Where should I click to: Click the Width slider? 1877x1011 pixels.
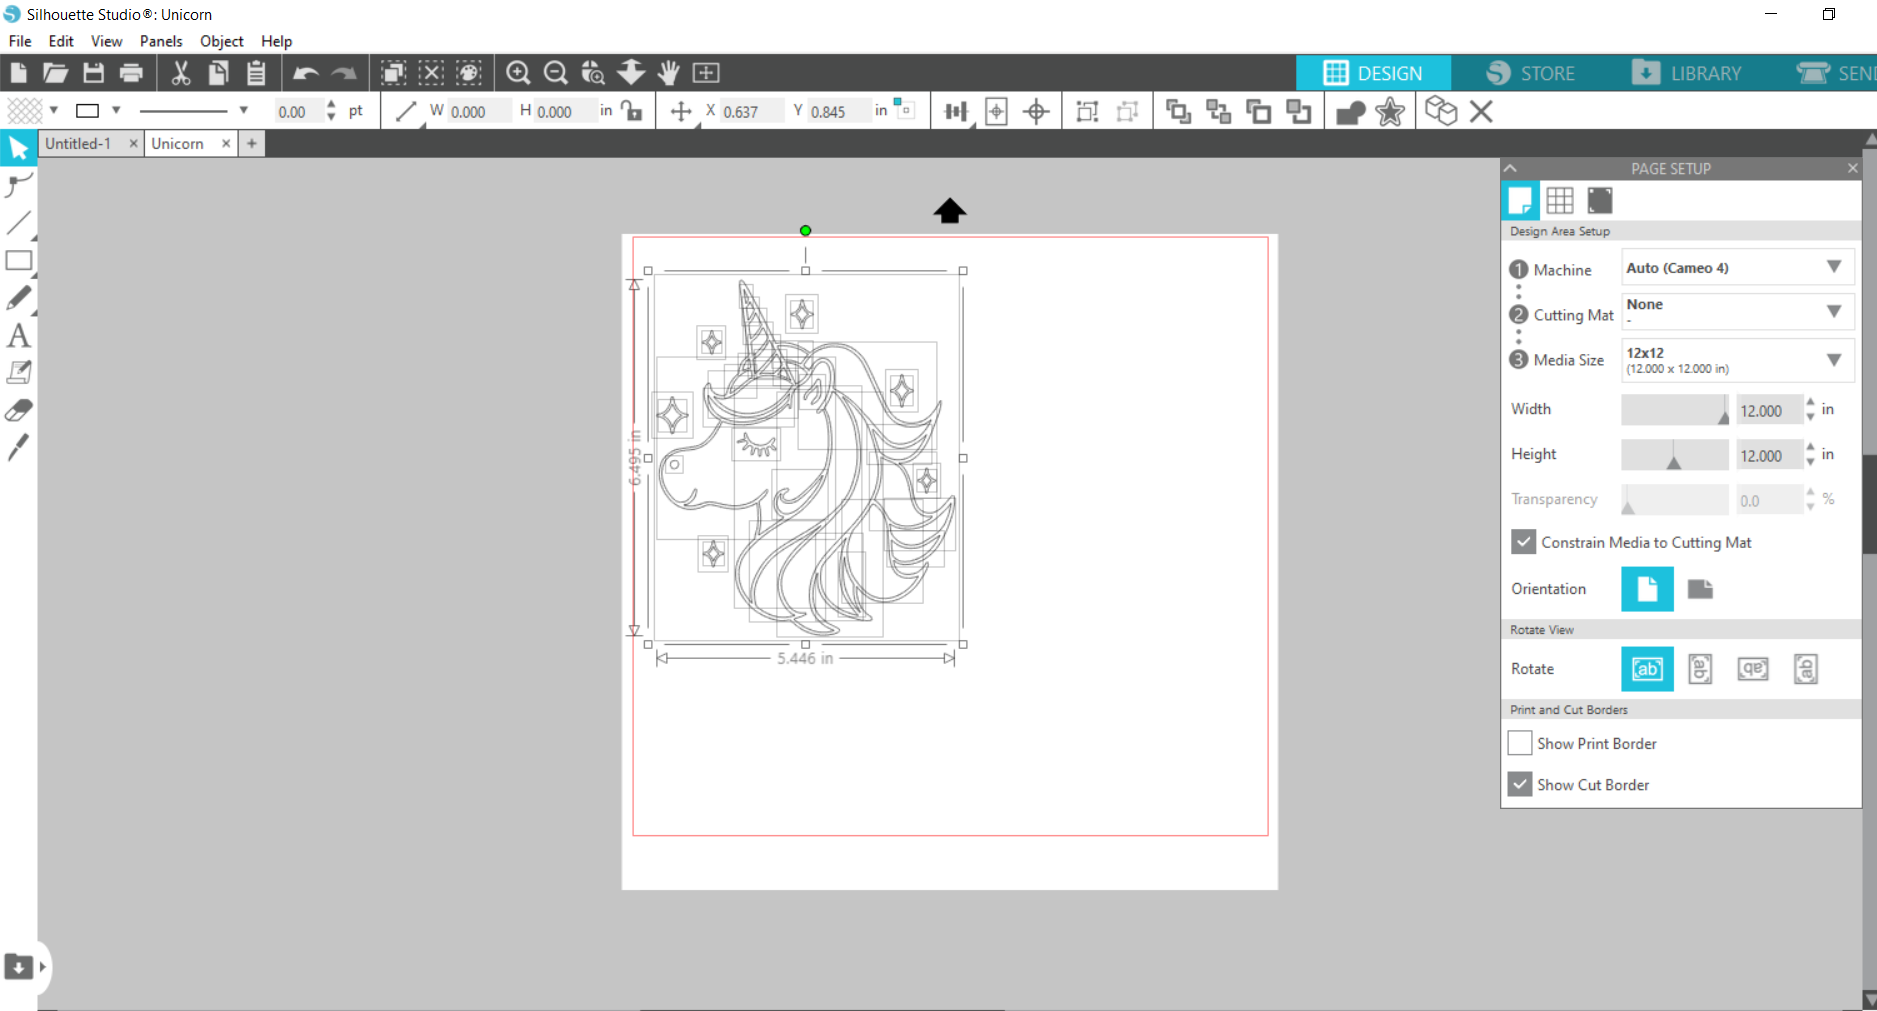[1675, 409]
